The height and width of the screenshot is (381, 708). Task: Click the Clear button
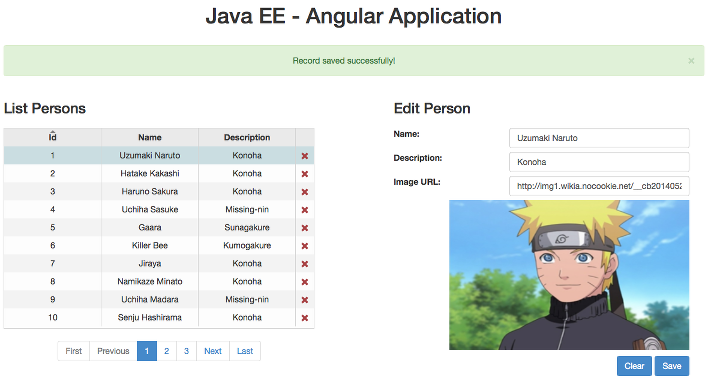(x=634, y=366)
